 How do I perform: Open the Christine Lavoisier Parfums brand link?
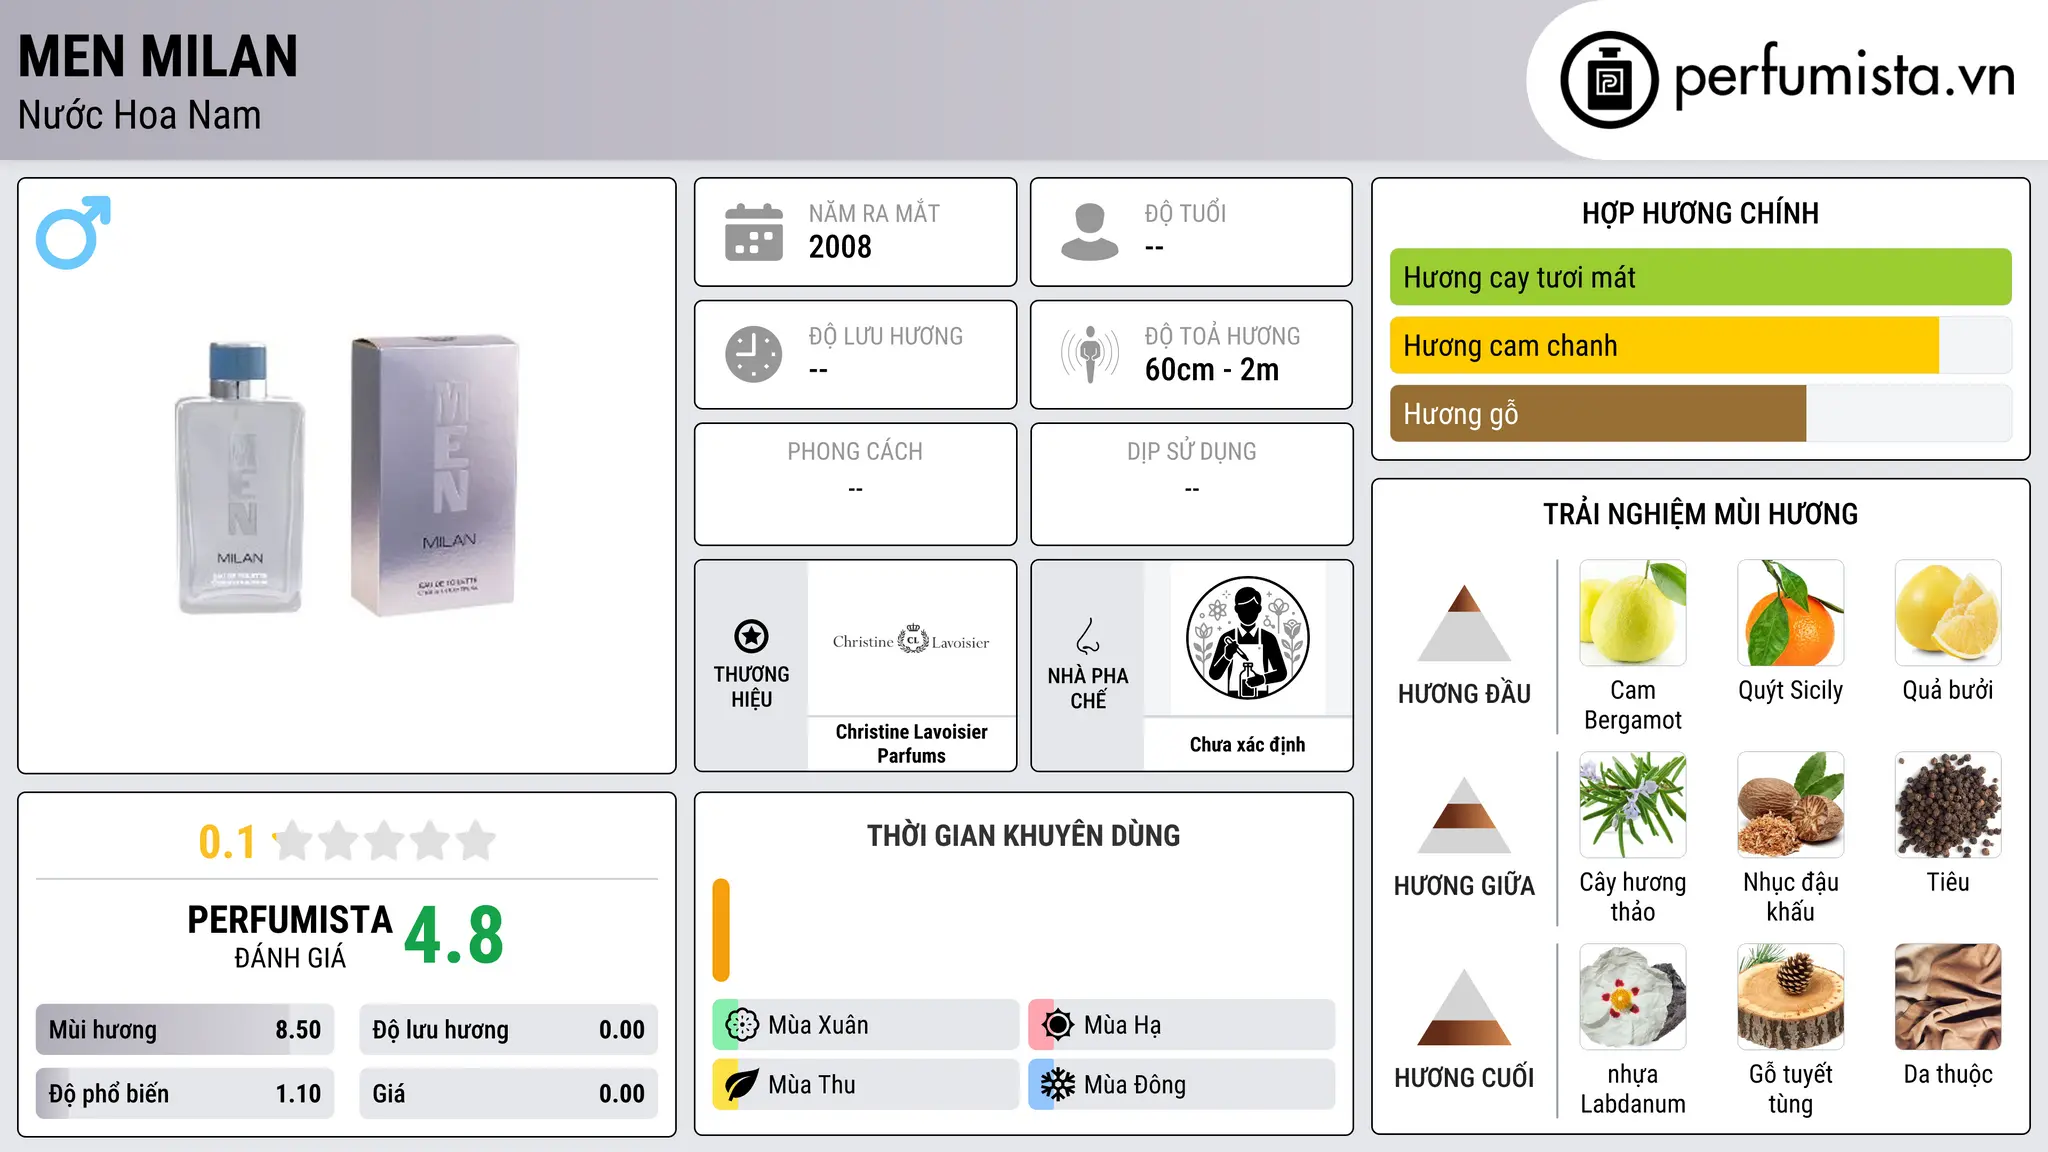911,744
